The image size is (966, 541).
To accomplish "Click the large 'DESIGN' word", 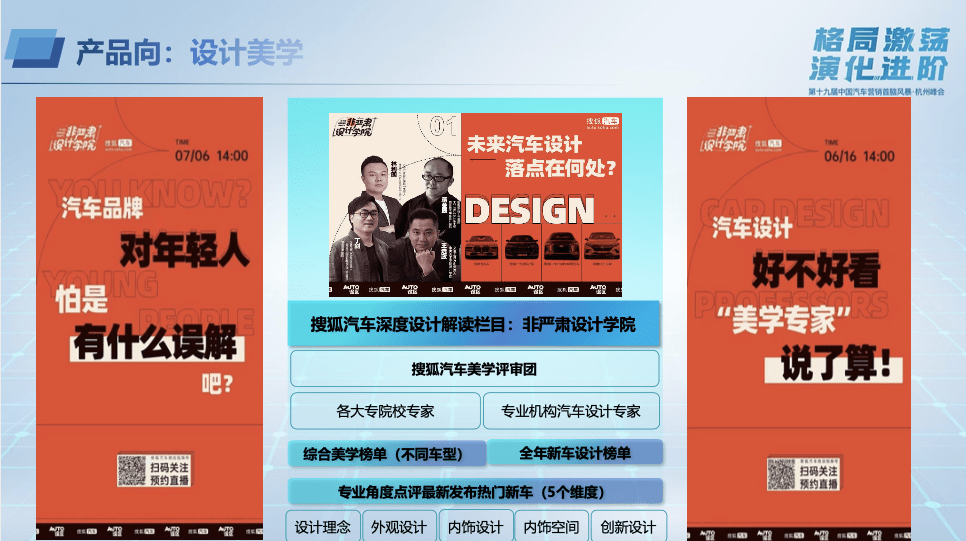I will point(529,211).
